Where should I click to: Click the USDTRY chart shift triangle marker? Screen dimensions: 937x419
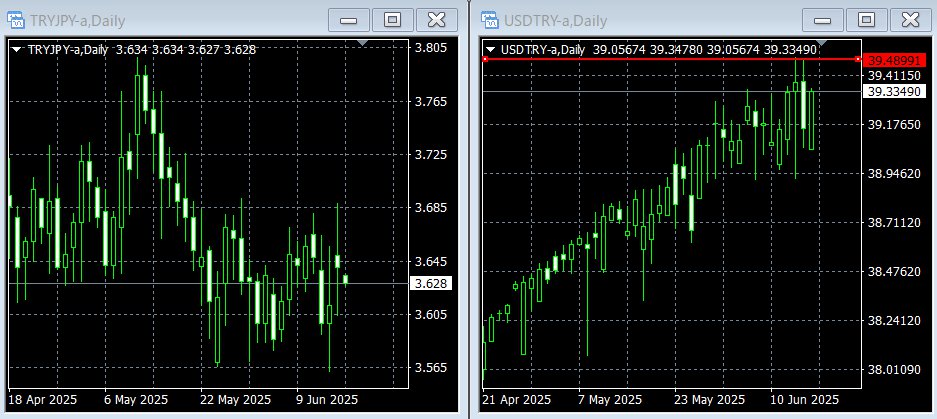pyautogui.click(x=821, y=42)
